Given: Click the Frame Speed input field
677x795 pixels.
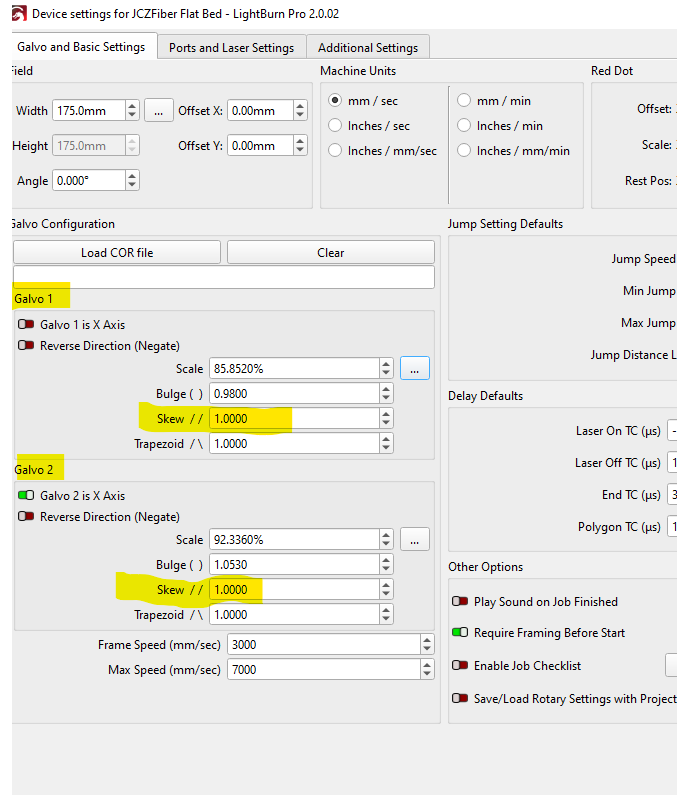Looking at the screenshot, I should pyautogui.click(x=316, y=645).
